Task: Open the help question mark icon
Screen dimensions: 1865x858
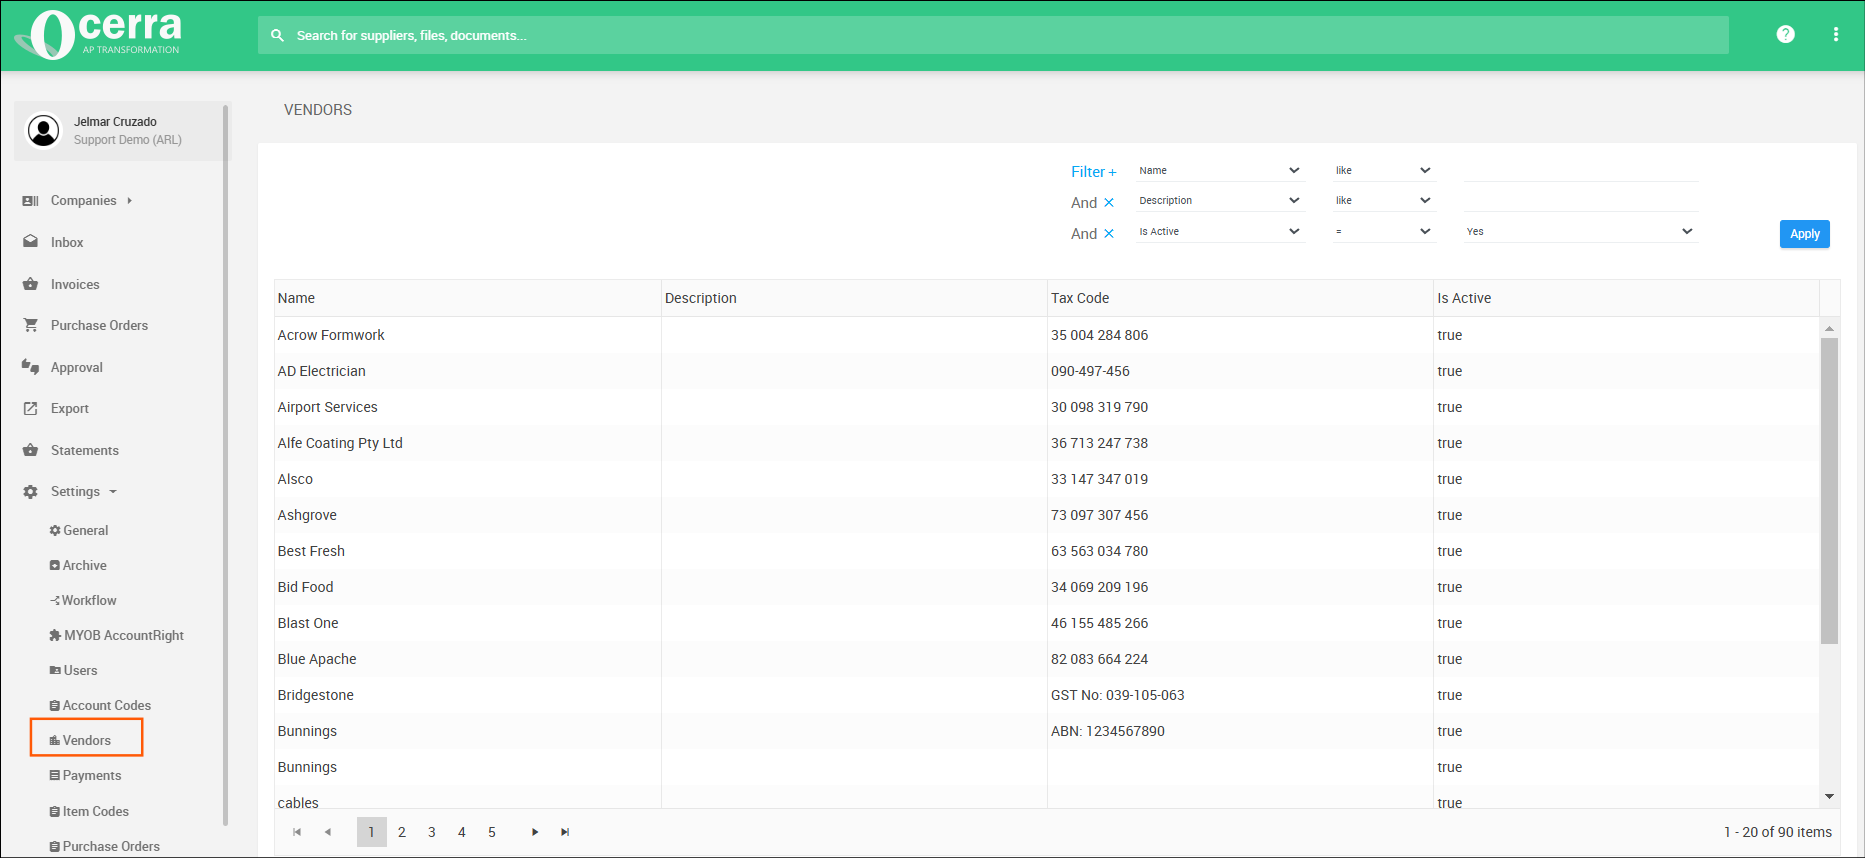Action: click(1785, 34)
